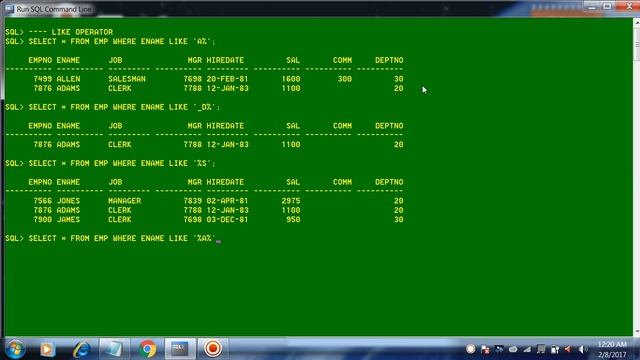The height and width of the screenshot is (360, 640).
Task: Click the hire date 02-APR-81
Action: pyautogui.click(x=227, y=201)
